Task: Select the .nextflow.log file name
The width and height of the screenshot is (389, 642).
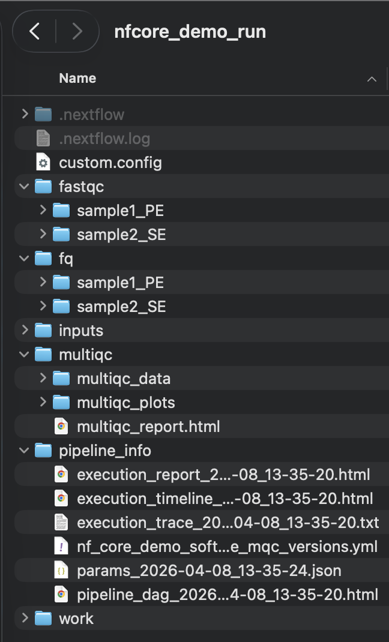Action: coord(104,139)
